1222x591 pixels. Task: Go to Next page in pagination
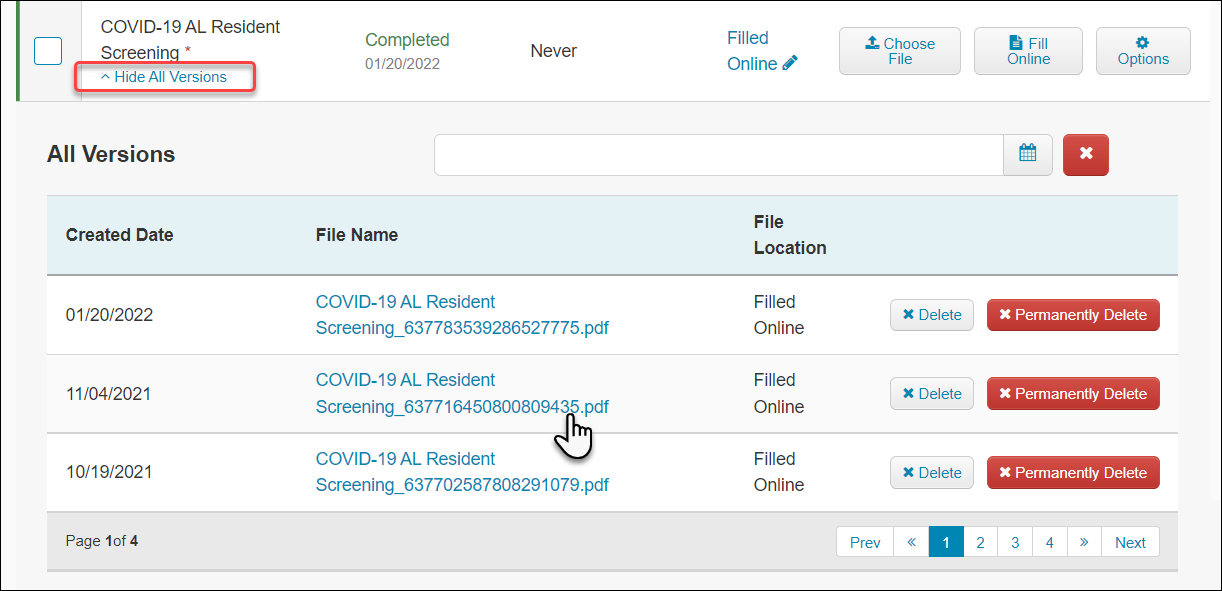[1130, 542]
